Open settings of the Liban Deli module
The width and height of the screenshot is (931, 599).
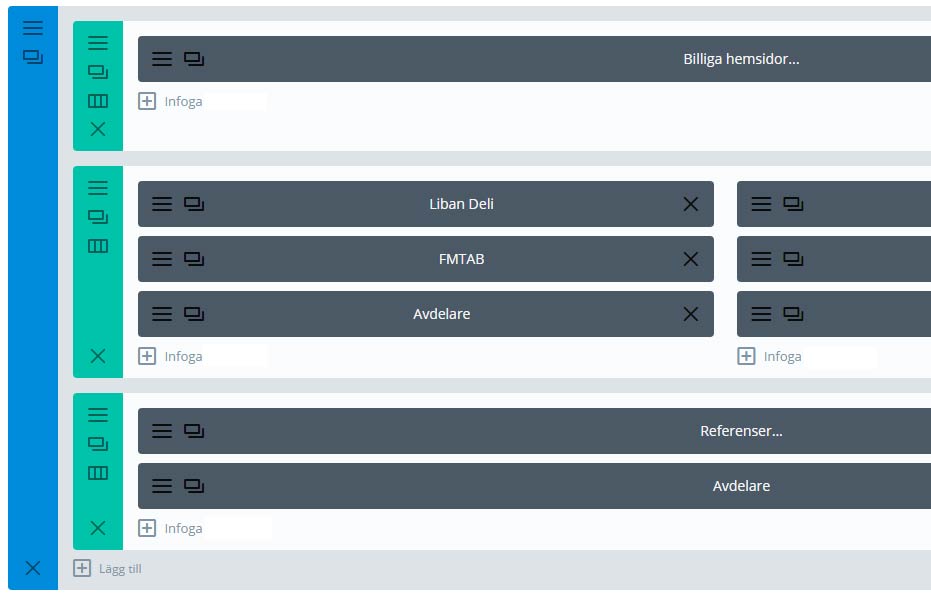coord(162,204)
